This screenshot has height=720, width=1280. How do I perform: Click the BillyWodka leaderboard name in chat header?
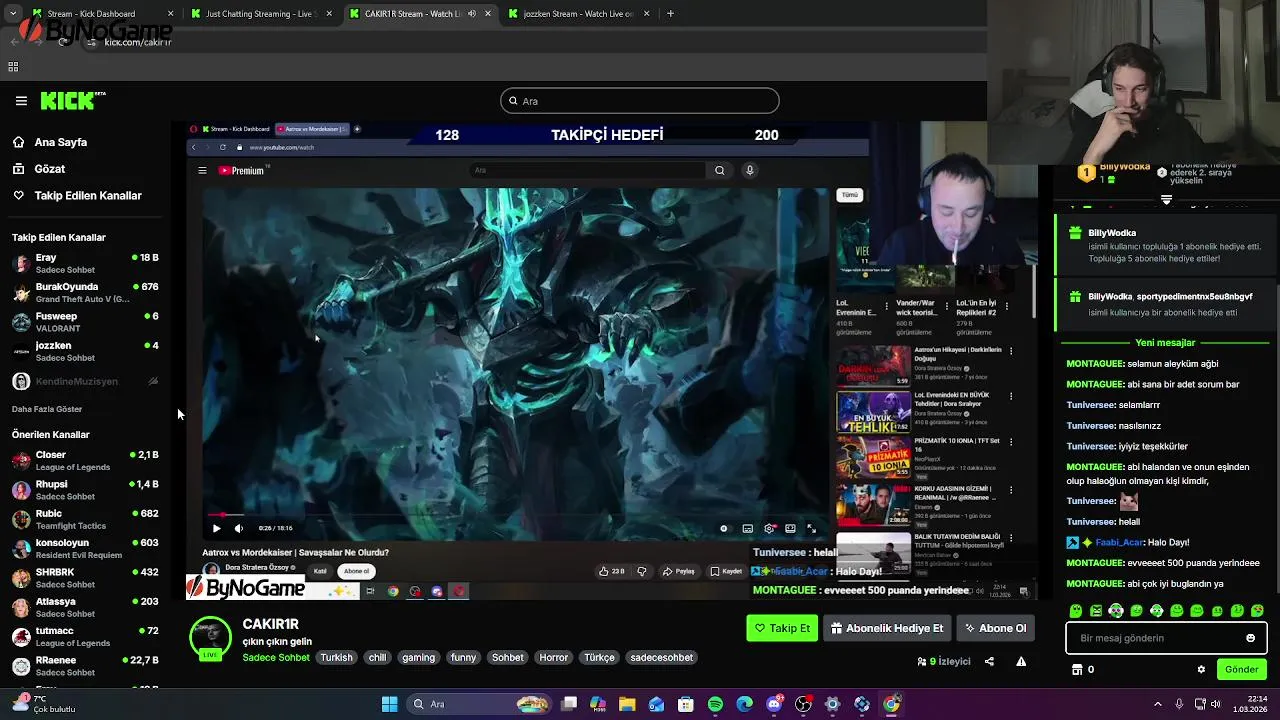point(1125,167)
